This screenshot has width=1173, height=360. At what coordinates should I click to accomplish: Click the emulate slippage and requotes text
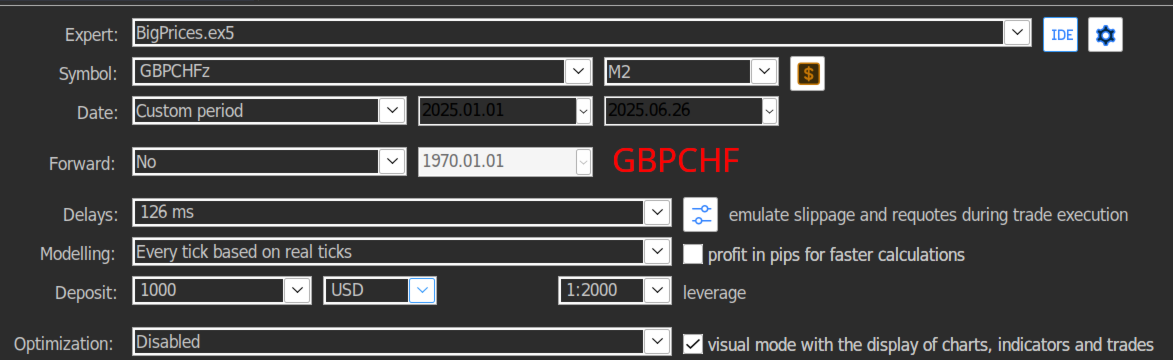pos(928,215)
